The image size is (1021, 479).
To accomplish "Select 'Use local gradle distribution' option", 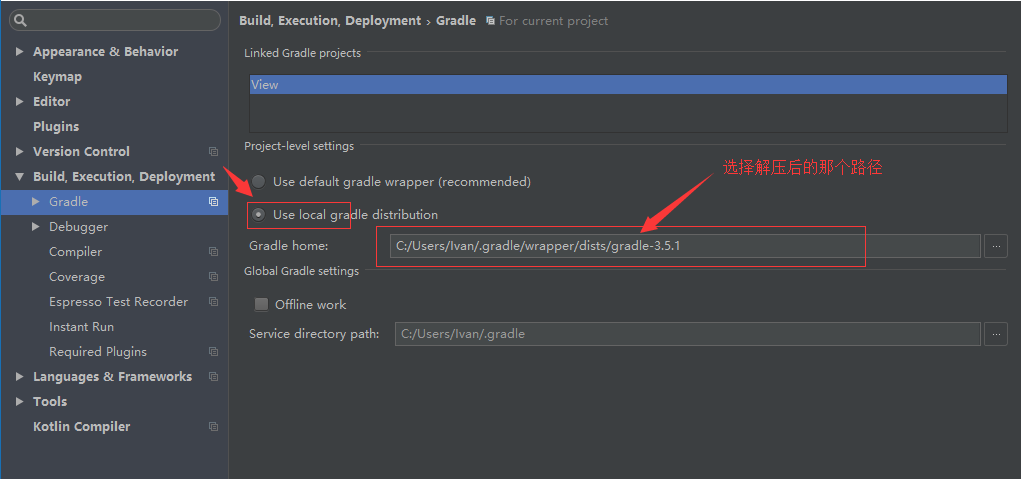I will tap(259, 215).
